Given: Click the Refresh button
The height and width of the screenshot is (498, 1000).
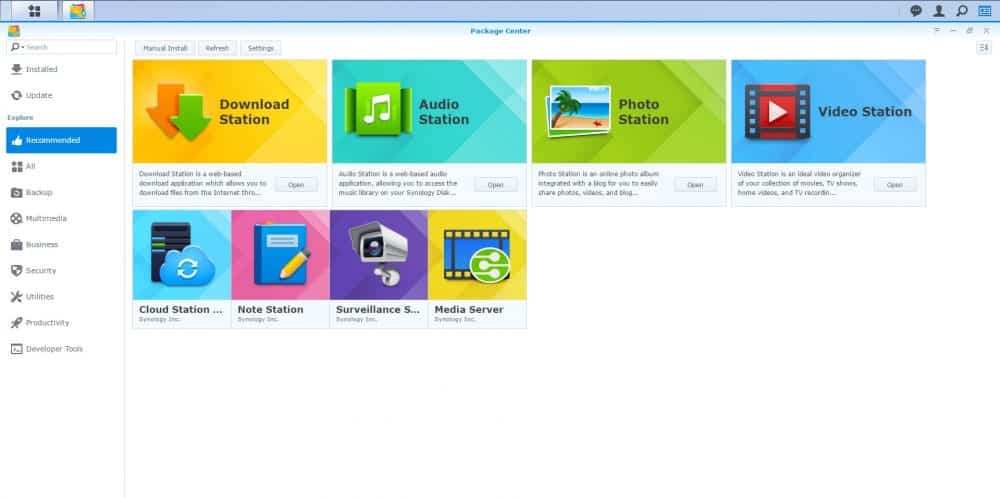Looking at the screenshot, I should pos(217,48).
